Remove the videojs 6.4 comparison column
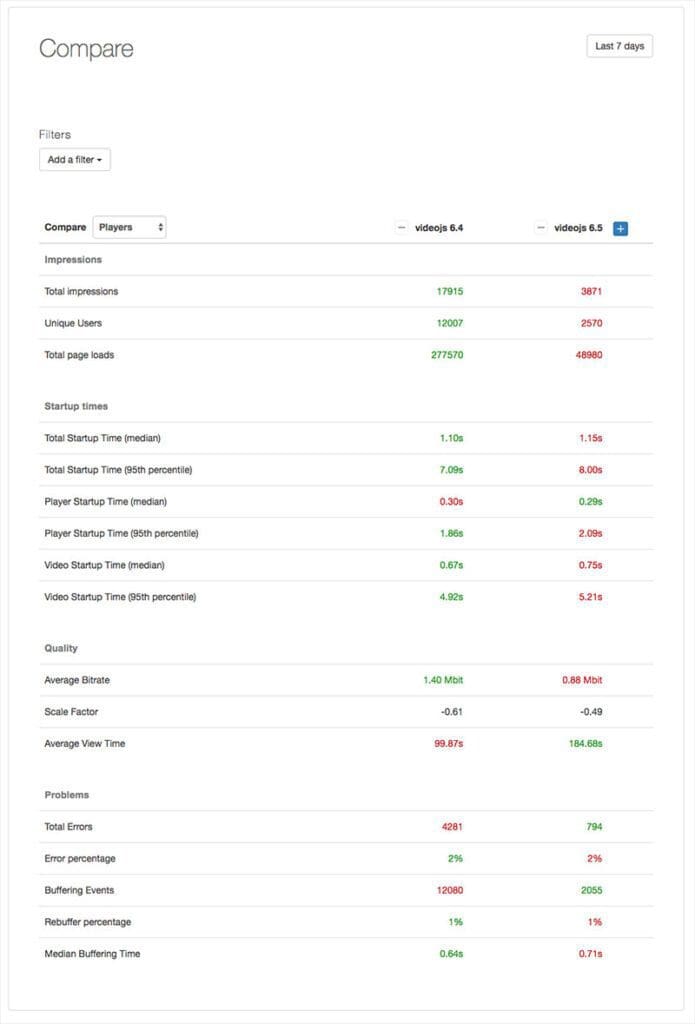 click(x=404, y=227)
